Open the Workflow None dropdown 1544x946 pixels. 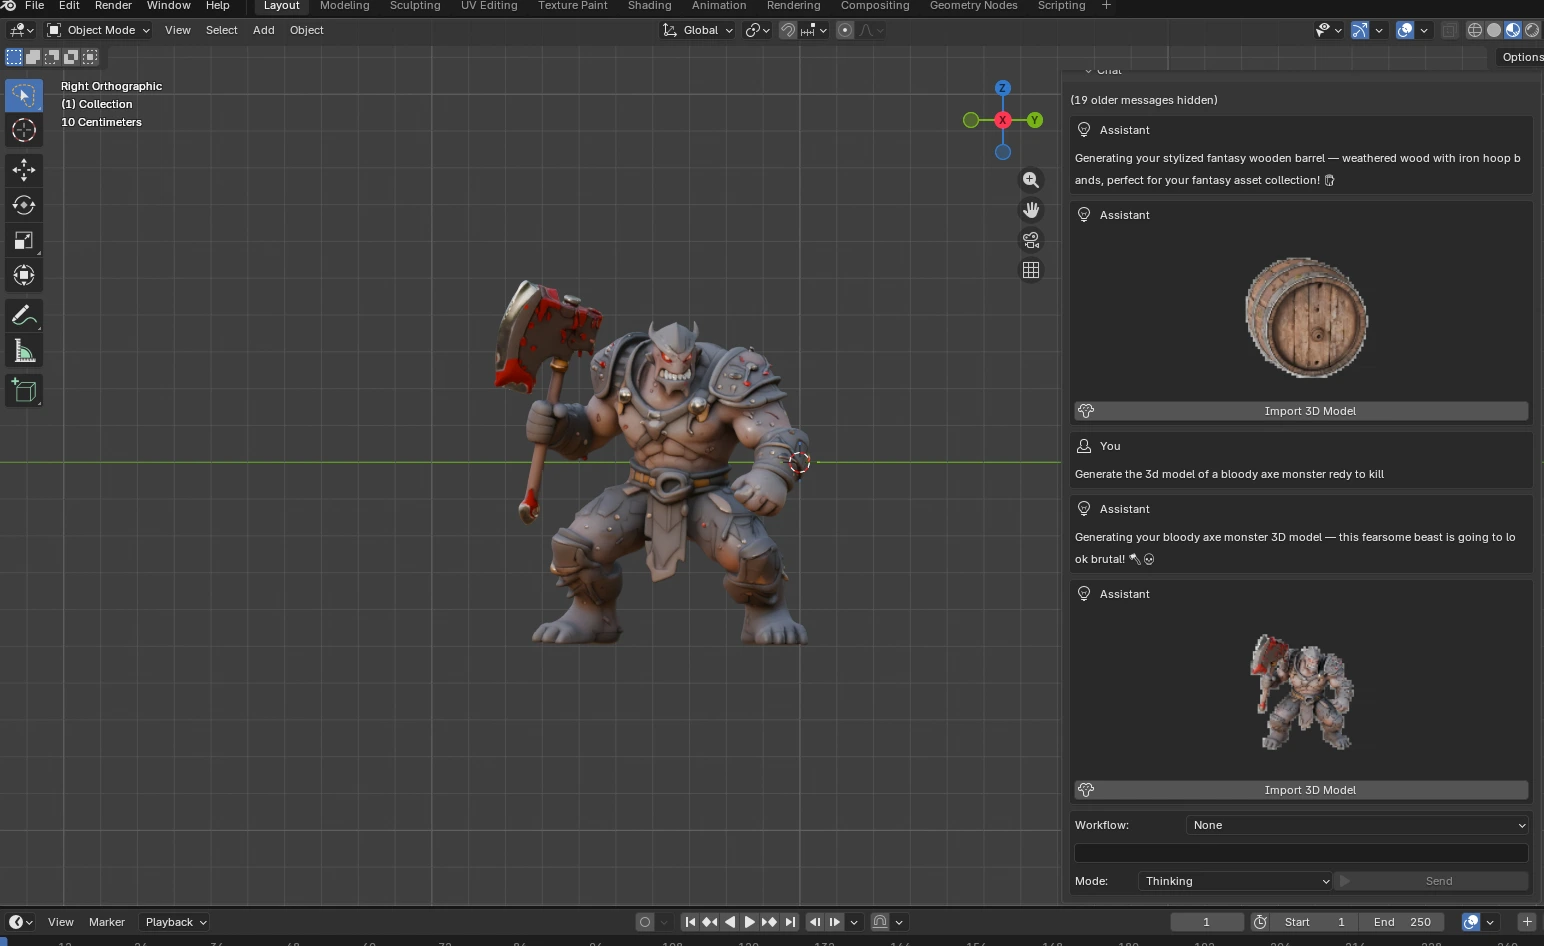pyautogui.click(x=1357, y=825)
